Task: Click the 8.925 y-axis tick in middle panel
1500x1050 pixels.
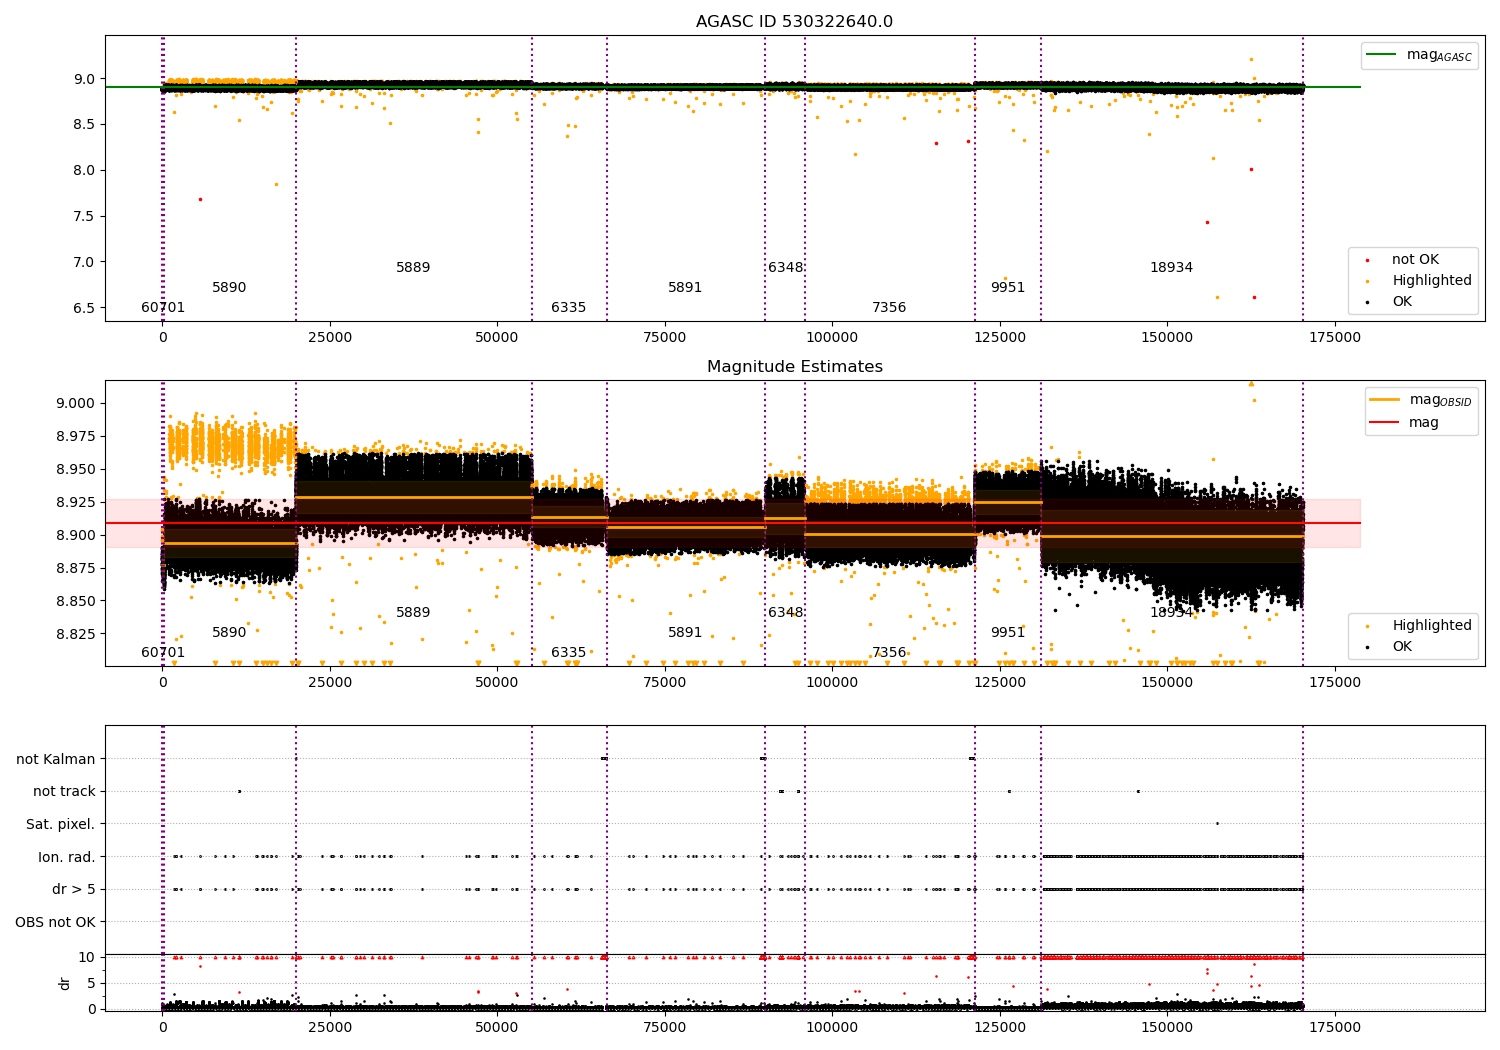Action: point(75,502)
